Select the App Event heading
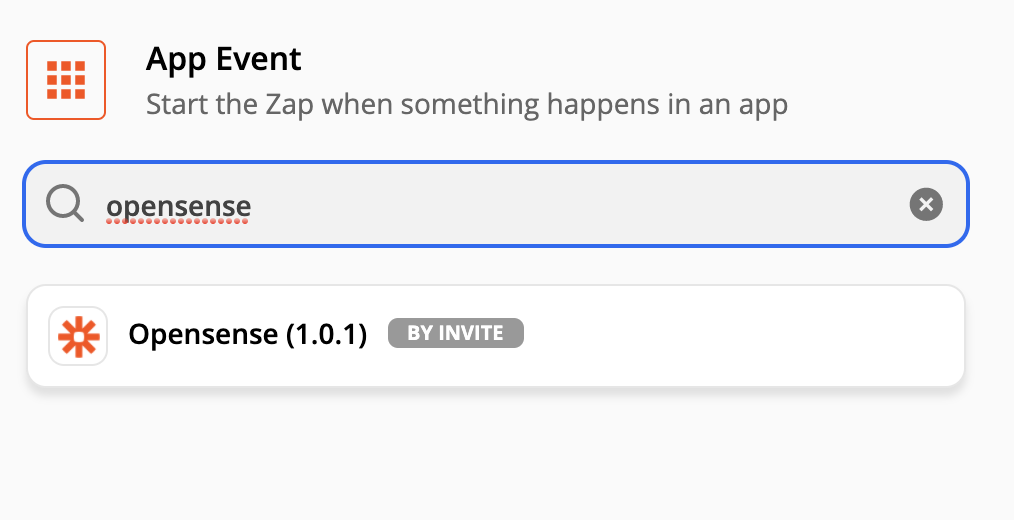Viewport: 1014px width, 520px height. coord(224,59)
